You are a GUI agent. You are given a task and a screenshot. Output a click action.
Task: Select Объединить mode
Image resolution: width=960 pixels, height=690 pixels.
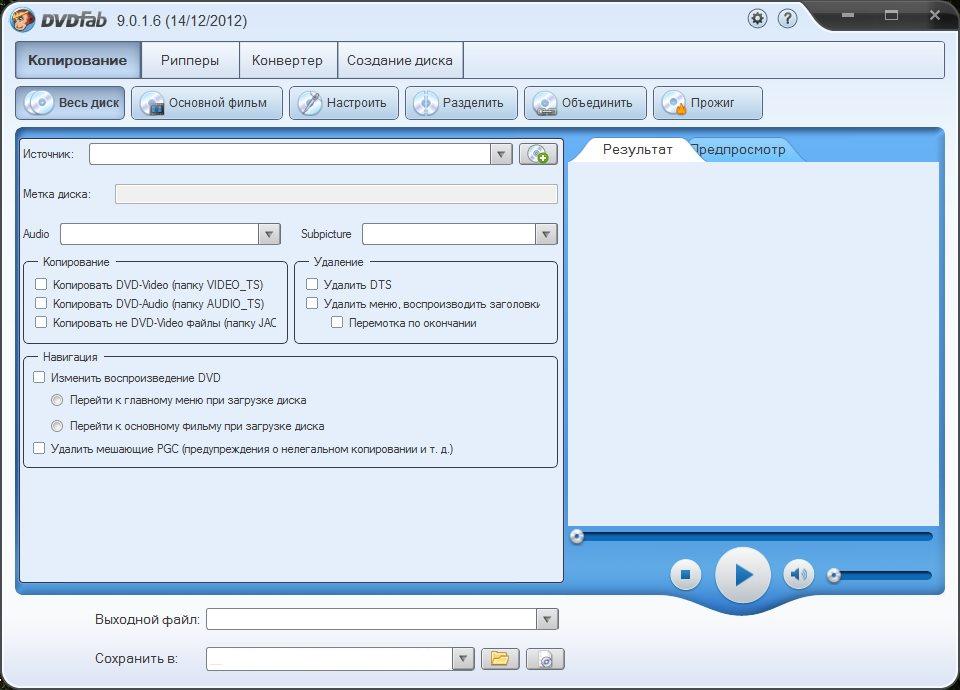tap(585, 103)
